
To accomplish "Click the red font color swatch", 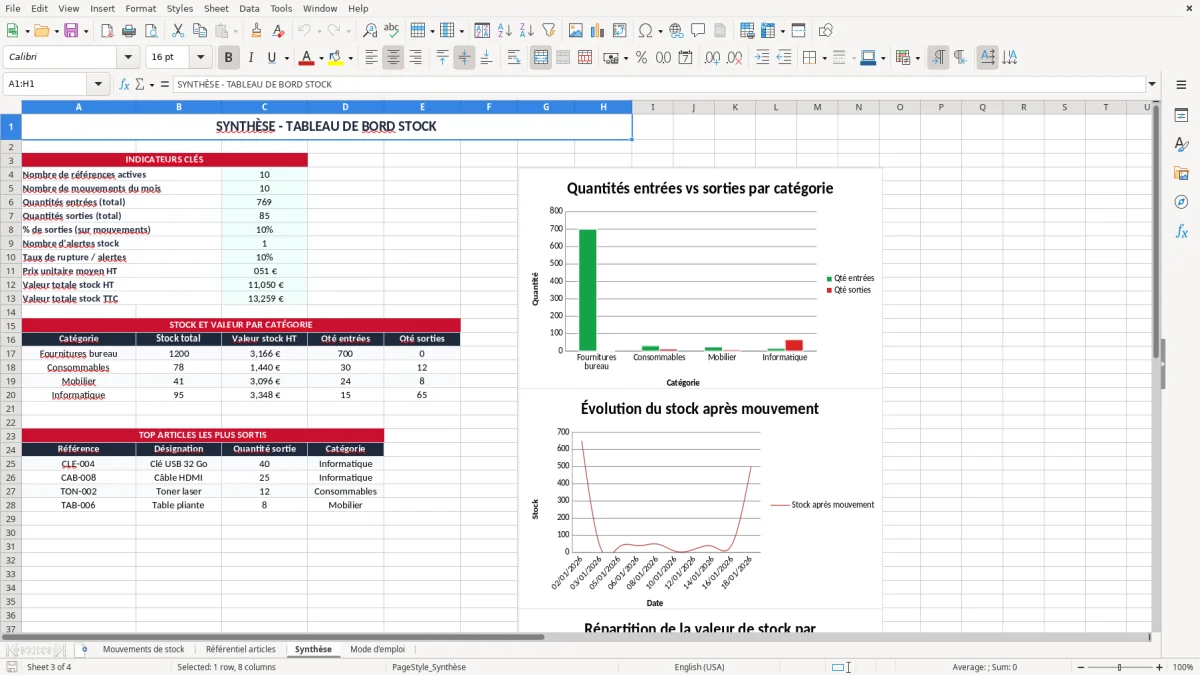I will click(307, 58).
